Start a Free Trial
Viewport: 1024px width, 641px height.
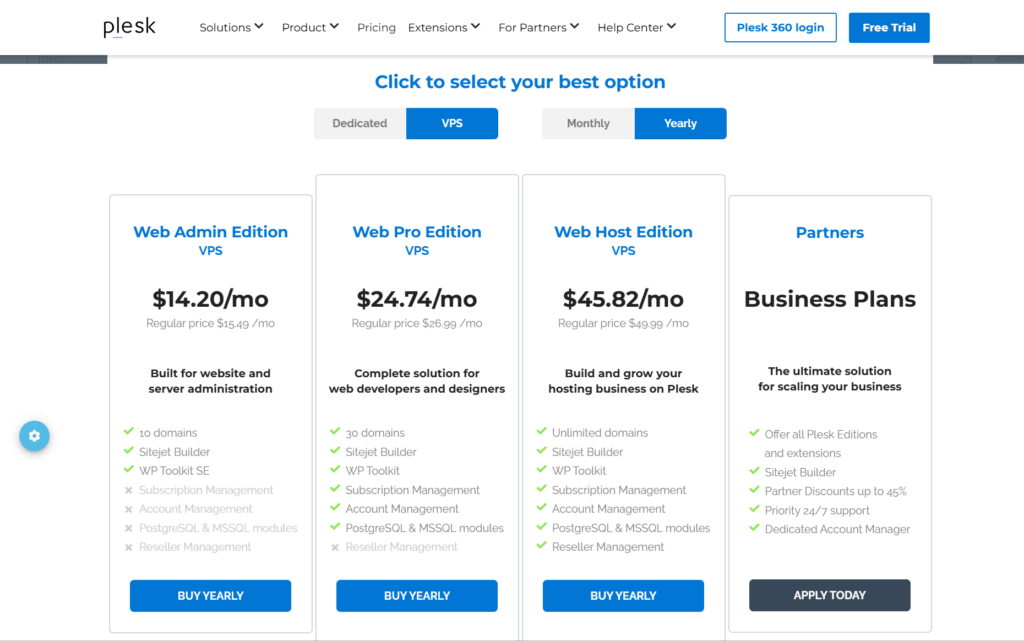click(x=889, y=27)
